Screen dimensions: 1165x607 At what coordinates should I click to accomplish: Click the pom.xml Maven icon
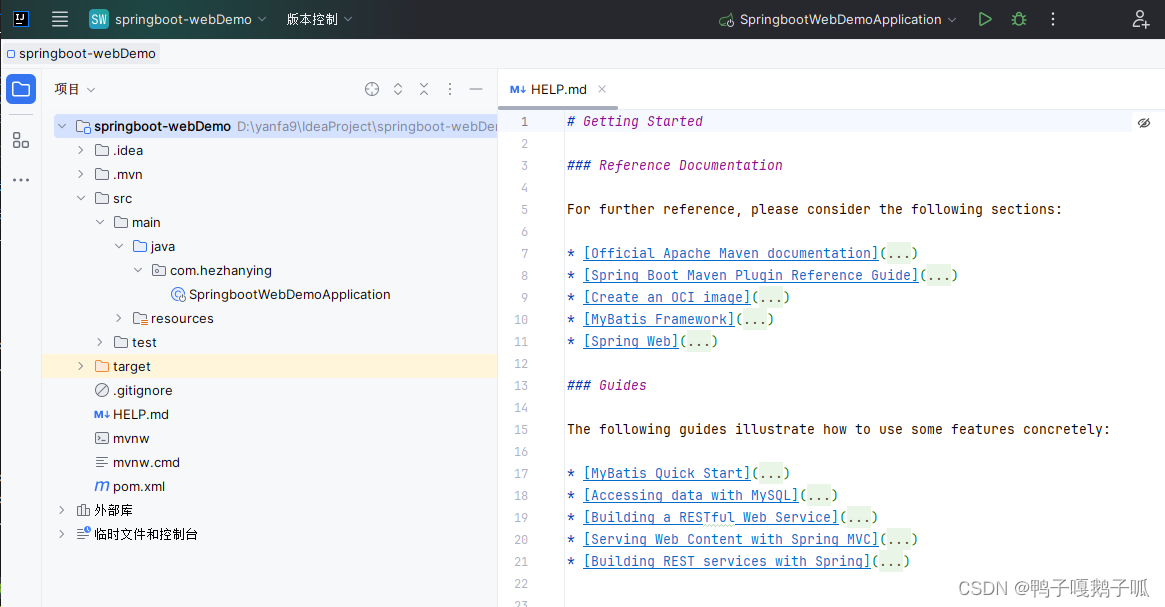[102, 487]
